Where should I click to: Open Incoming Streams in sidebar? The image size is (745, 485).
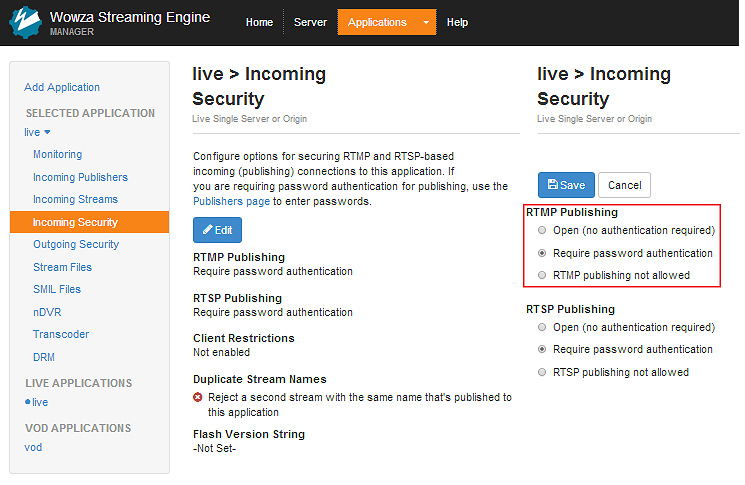tap(76, 200)
